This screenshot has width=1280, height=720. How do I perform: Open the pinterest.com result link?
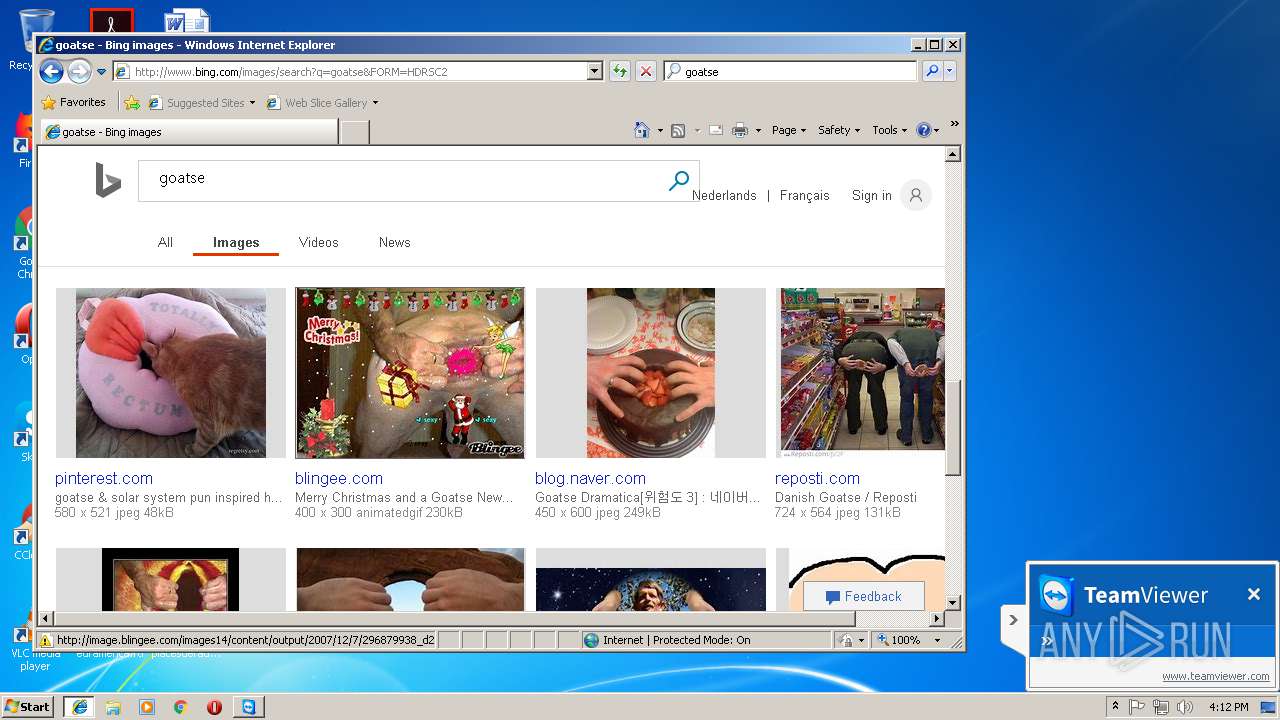(x=104, y=478)
